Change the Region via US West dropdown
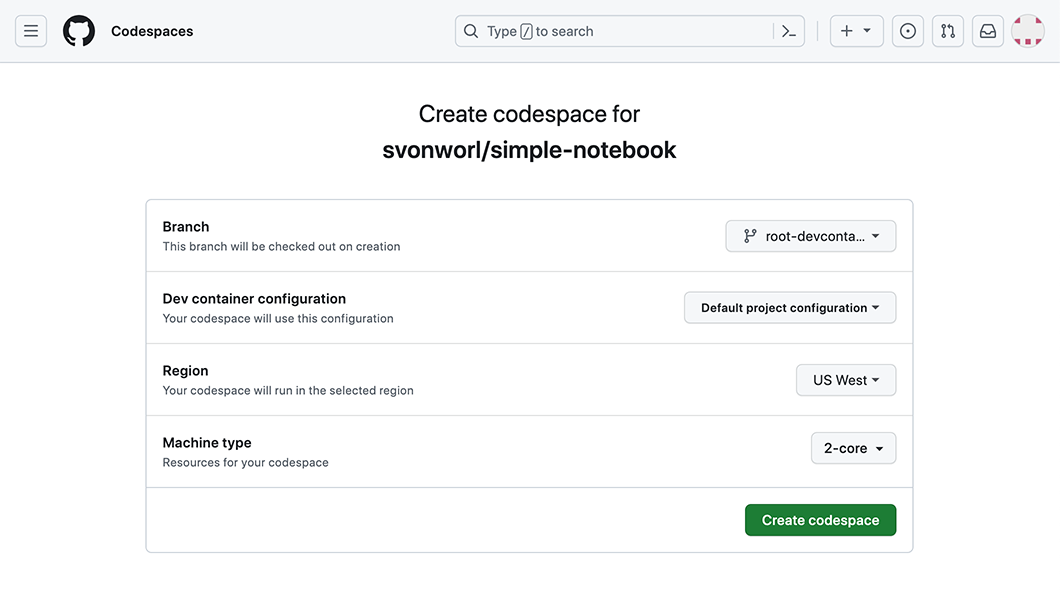1060x596 pixels. 845,379
